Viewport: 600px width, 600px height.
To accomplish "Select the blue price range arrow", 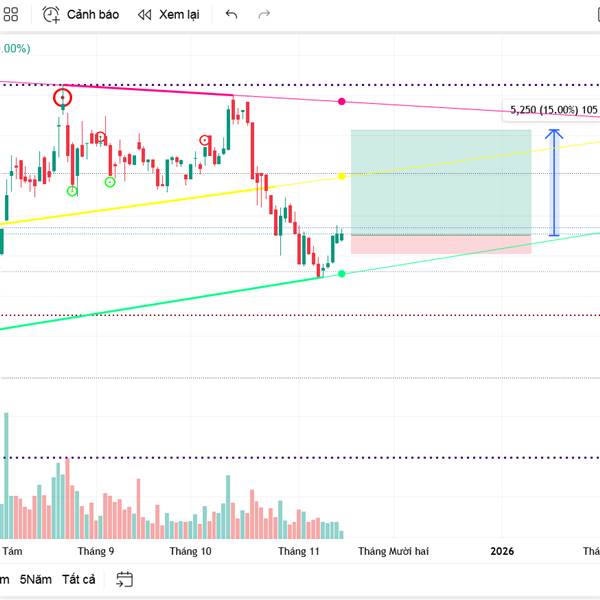I will (554, 183).
